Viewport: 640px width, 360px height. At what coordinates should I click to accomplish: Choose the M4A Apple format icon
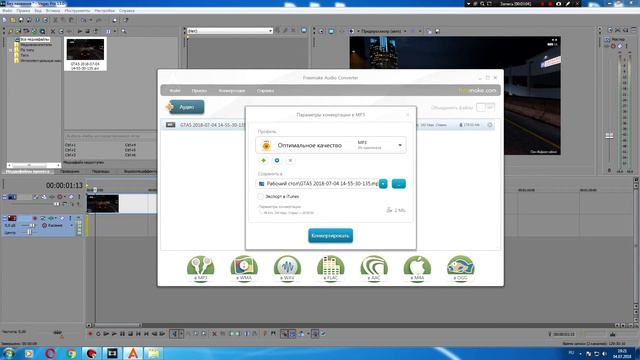(x=417, y=268)
